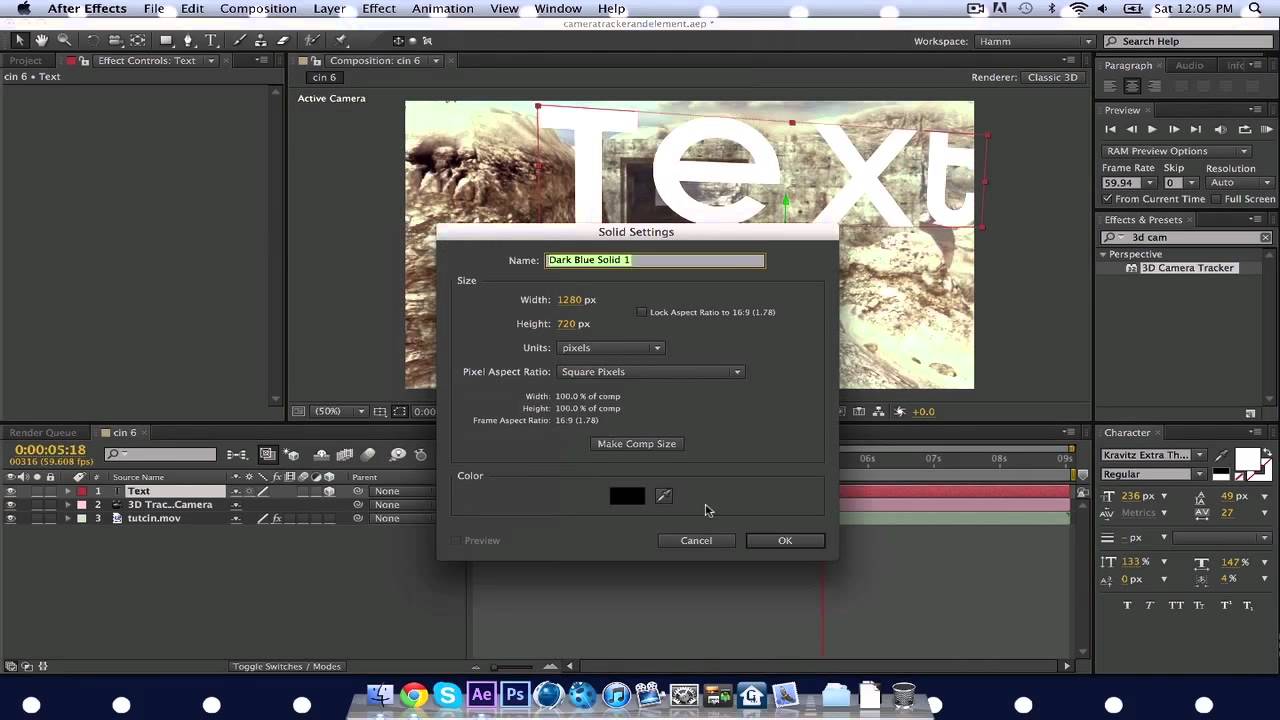Open the Workspace dropdown

[x=1033, y=41]
